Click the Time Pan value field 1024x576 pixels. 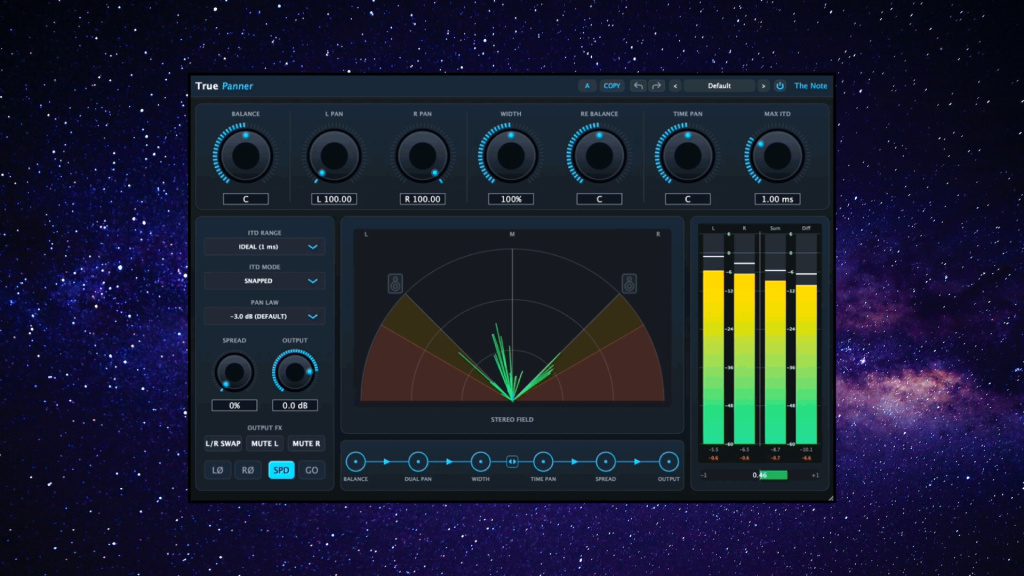click(688, 199)
